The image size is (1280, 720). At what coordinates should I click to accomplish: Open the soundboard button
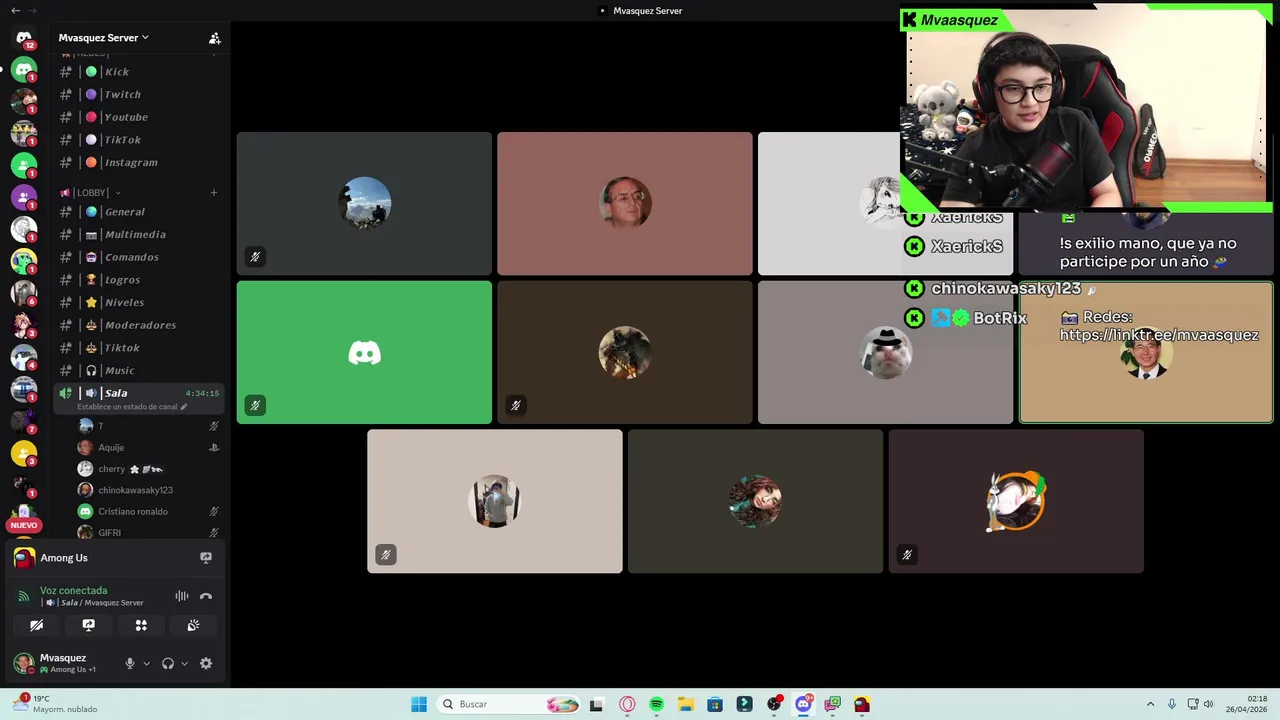pos(193,625)
